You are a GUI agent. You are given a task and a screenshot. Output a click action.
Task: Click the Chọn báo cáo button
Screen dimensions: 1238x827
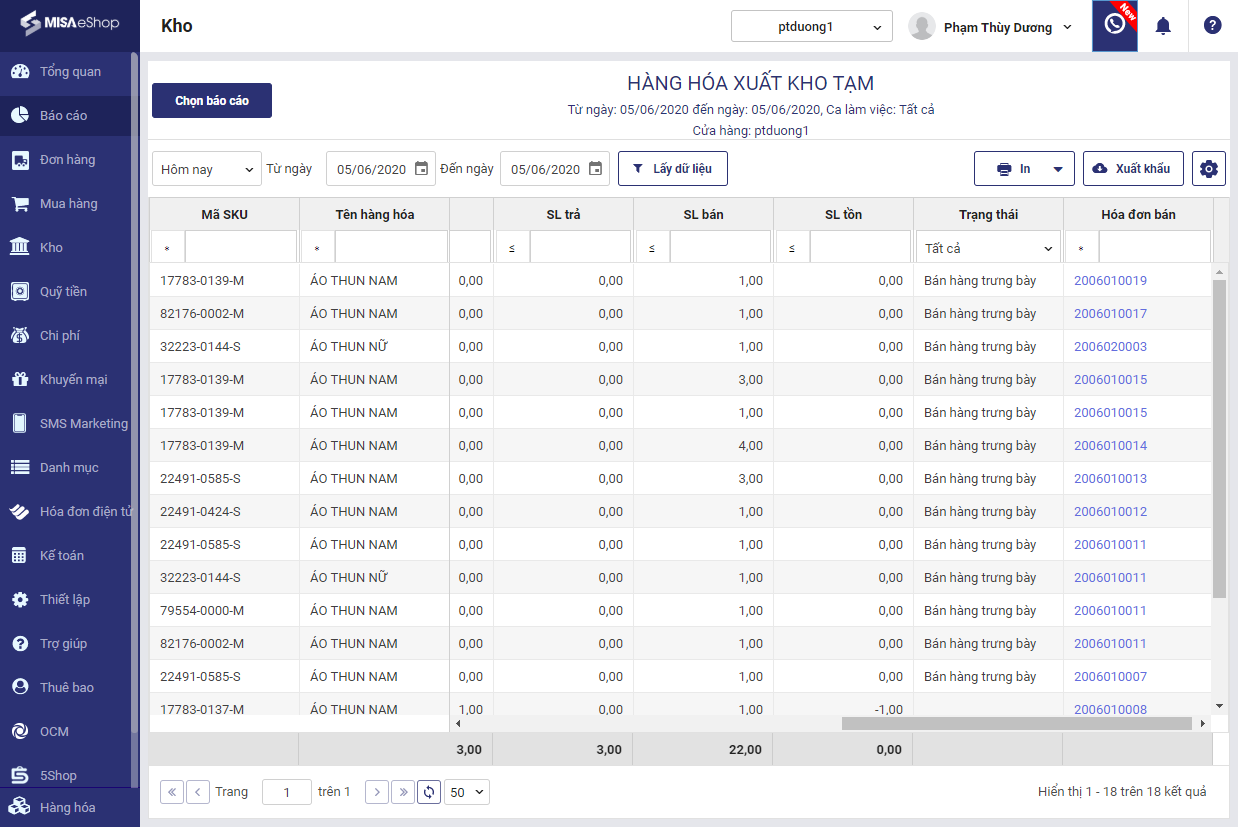pyautogui.click(x=212, y=101)
